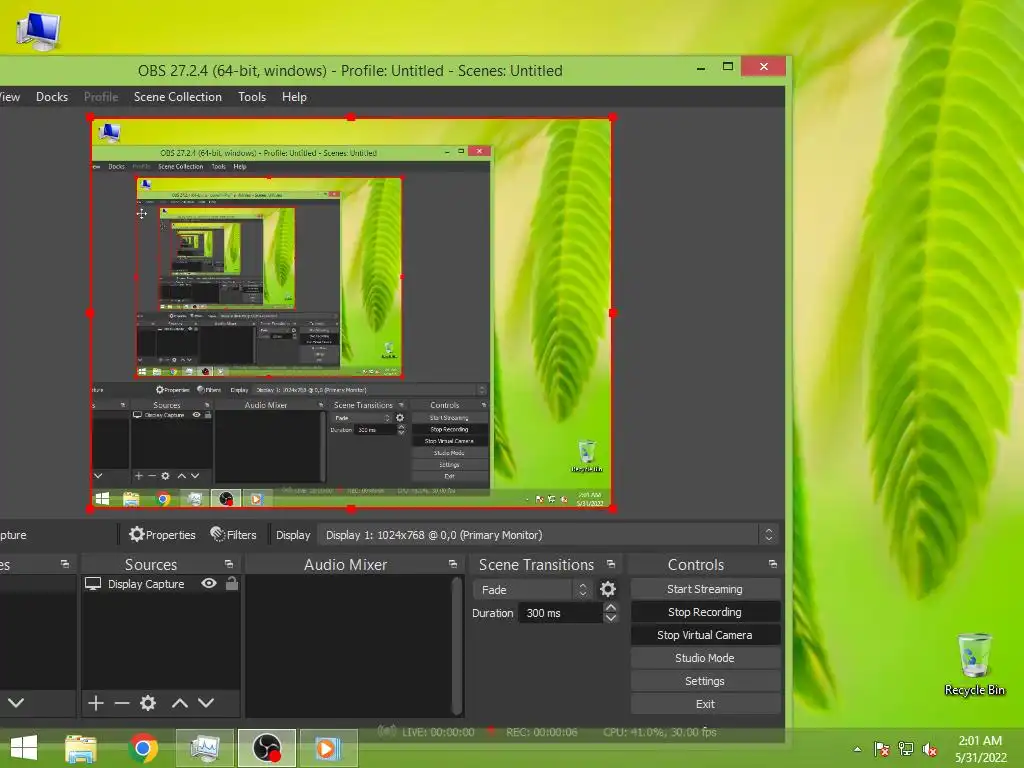Open the Tools menu
This screenshot has height=768, width=1024.
[251, 97]
